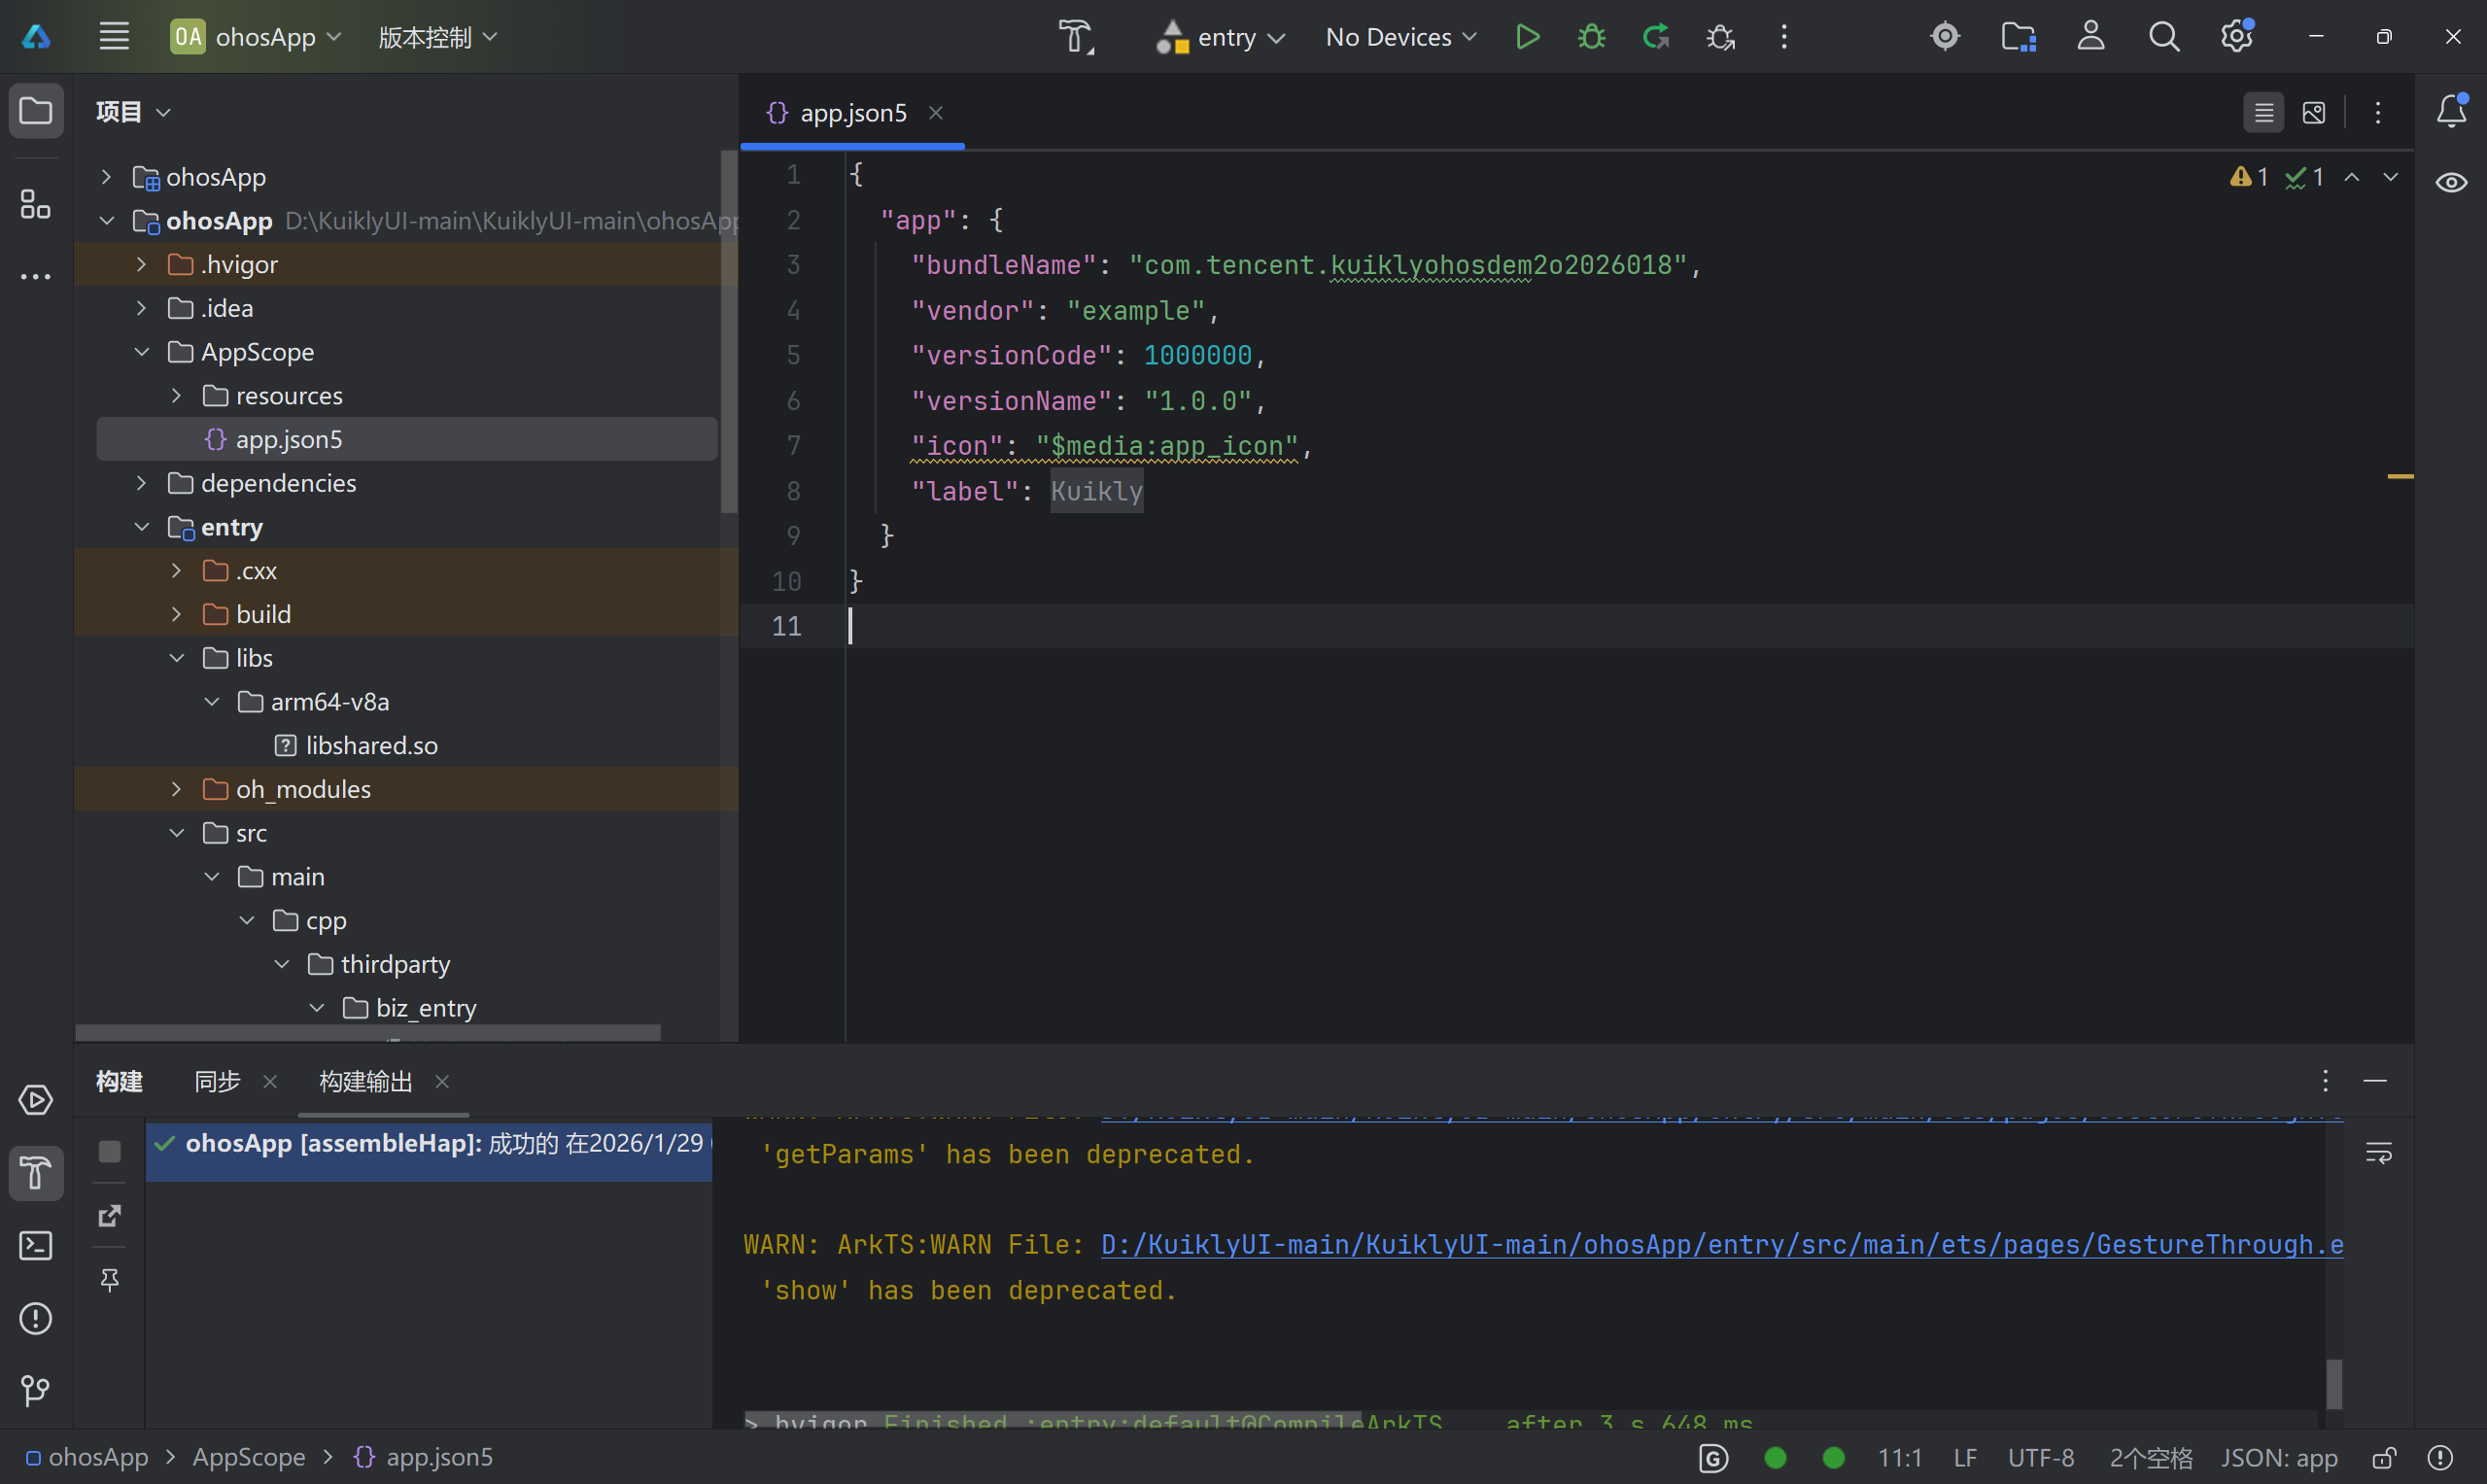Click the build hammer icon in toolbar
Image resolution: width=2487 pixels, height=1484 pixels.
[1076, 37]
